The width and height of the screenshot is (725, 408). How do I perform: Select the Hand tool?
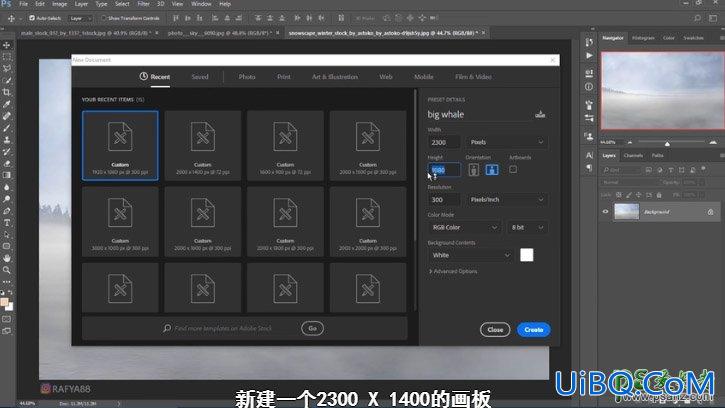(x=7, y=258)
